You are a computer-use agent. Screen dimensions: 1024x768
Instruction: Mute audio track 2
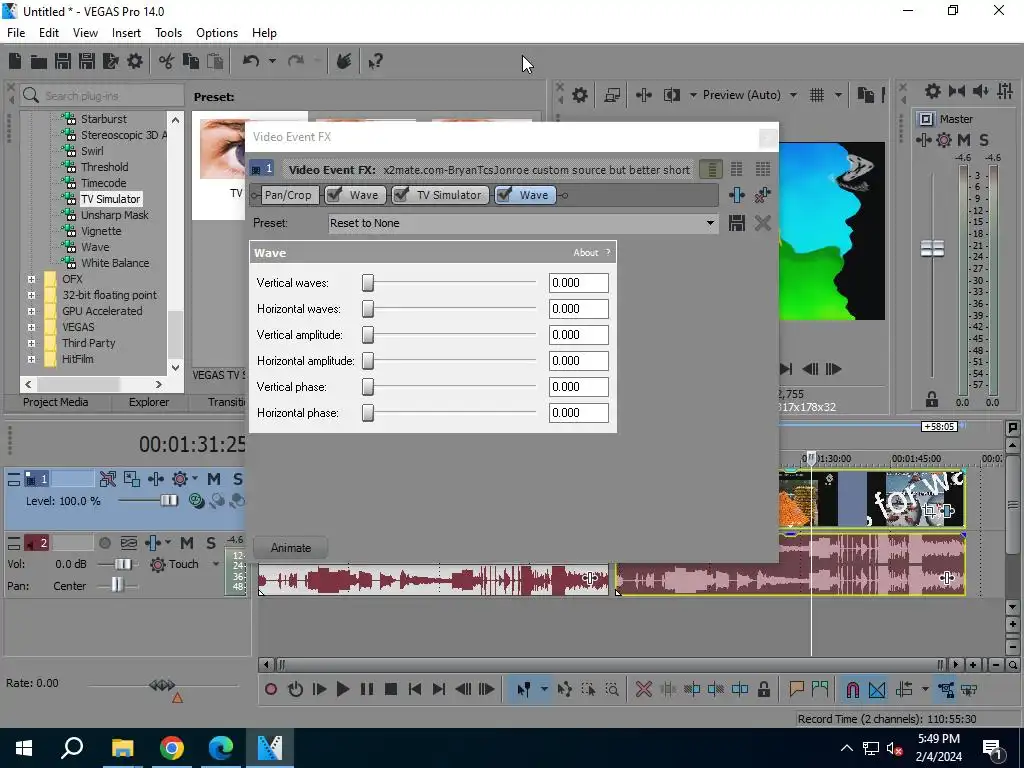(x=187, y=543)
